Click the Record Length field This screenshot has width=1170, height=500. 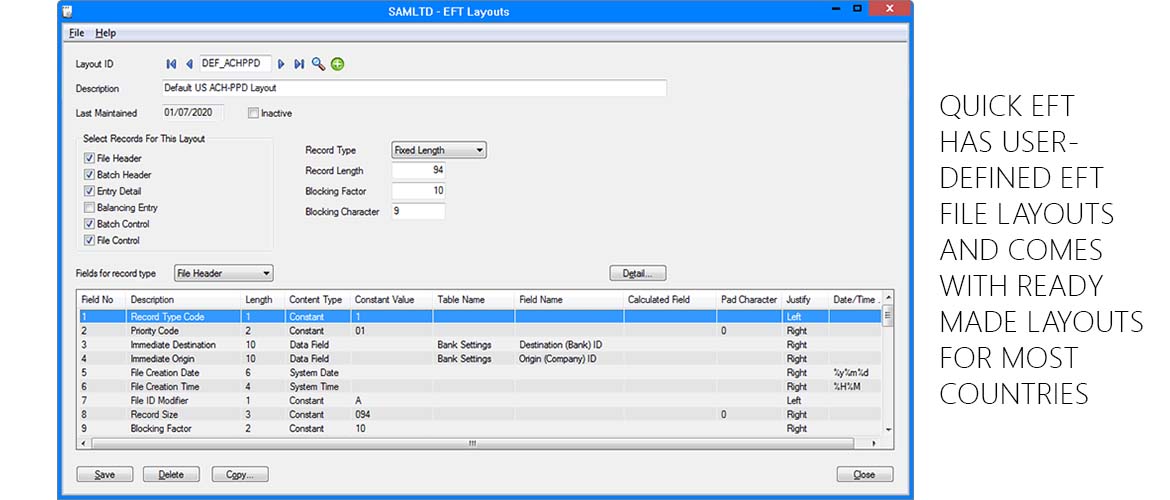[418, 170]
